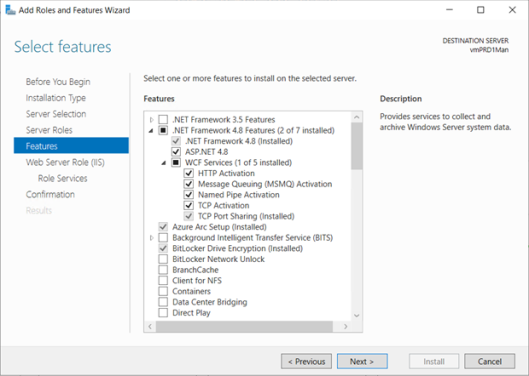This screenshot has width=529, height=376.
Task: Open the Role Services step
Action: tap(63, 178)
